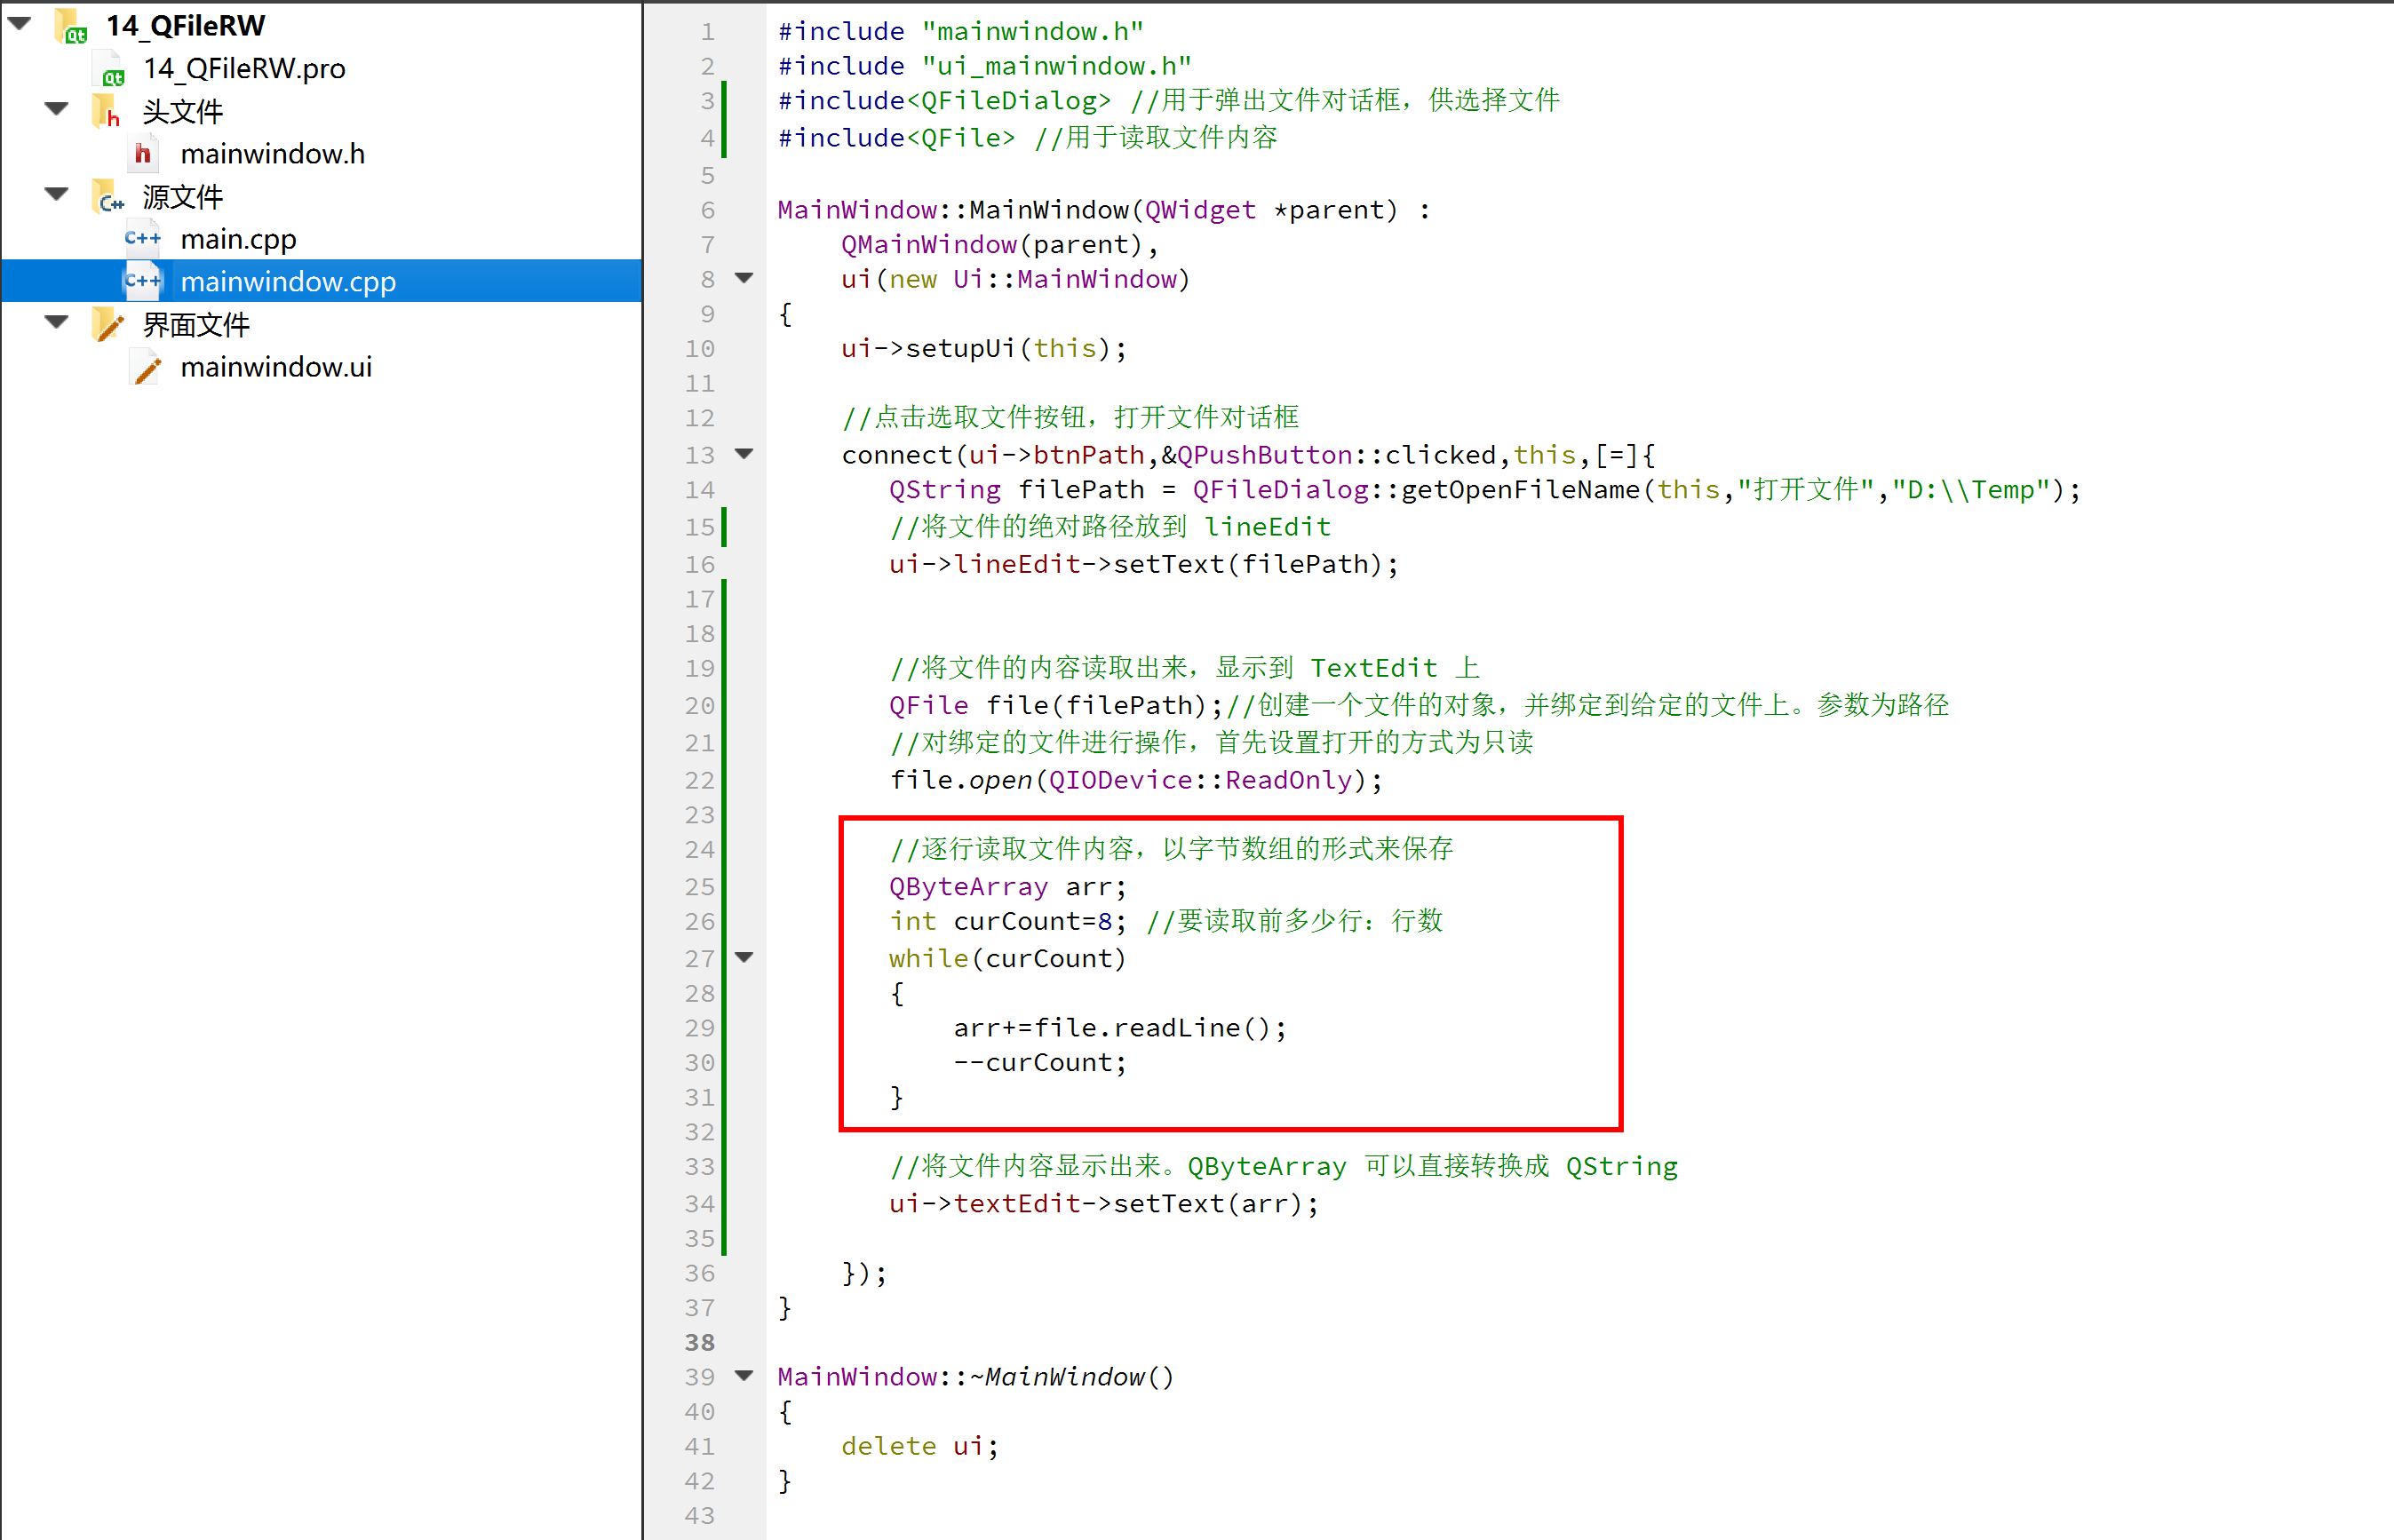
Task: Fold the destructor at line 39
Action: [x=745, y=1376]
